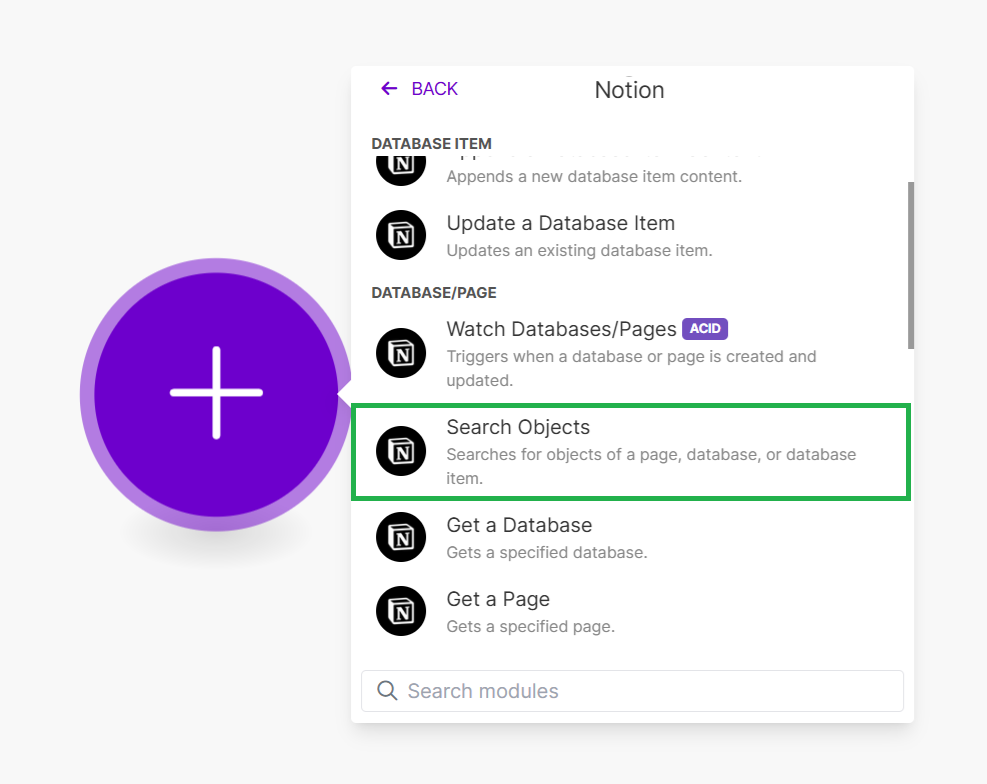Click the magnifier icon in Search modules
The image size is (987, 784).
[387, 690]
